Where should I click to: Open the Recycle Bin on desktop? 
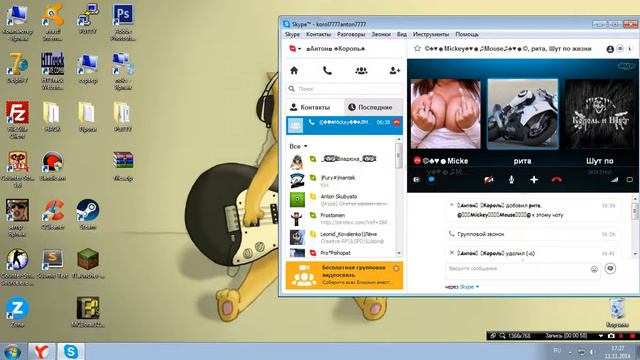click(617, 312)
